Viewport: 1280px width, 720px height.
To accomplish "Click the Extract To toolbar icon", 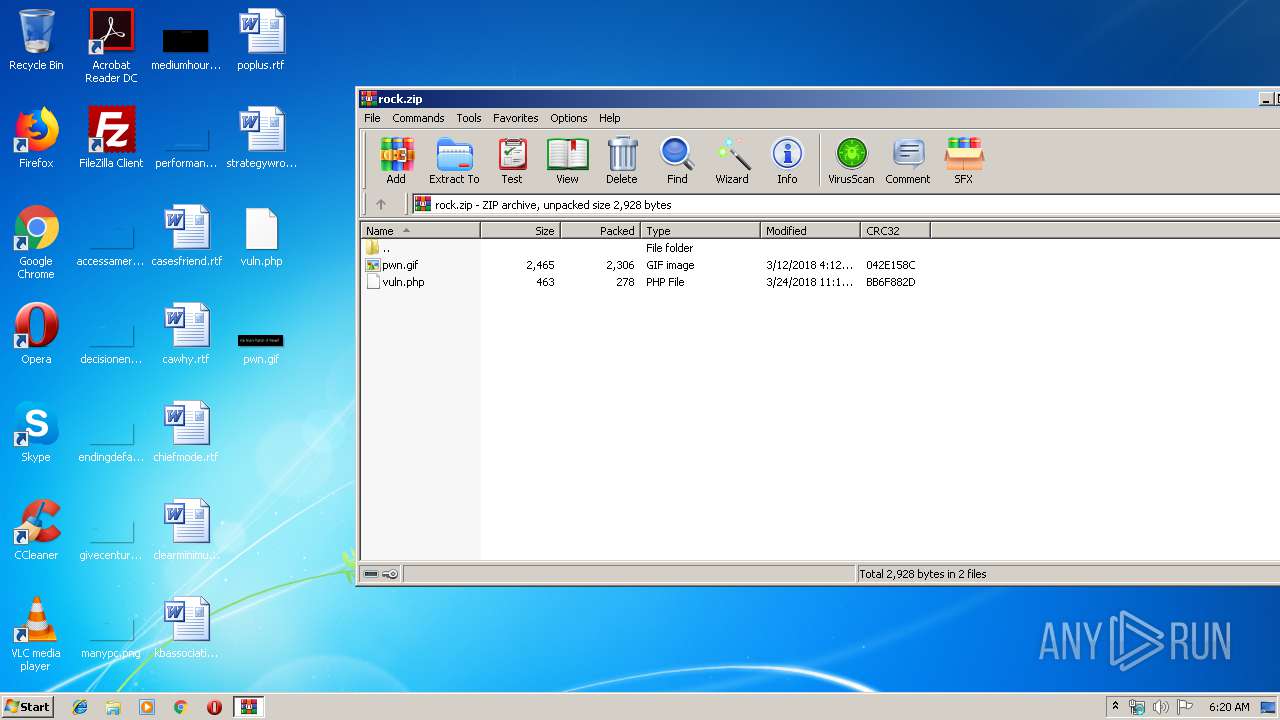I will point(454,161).
